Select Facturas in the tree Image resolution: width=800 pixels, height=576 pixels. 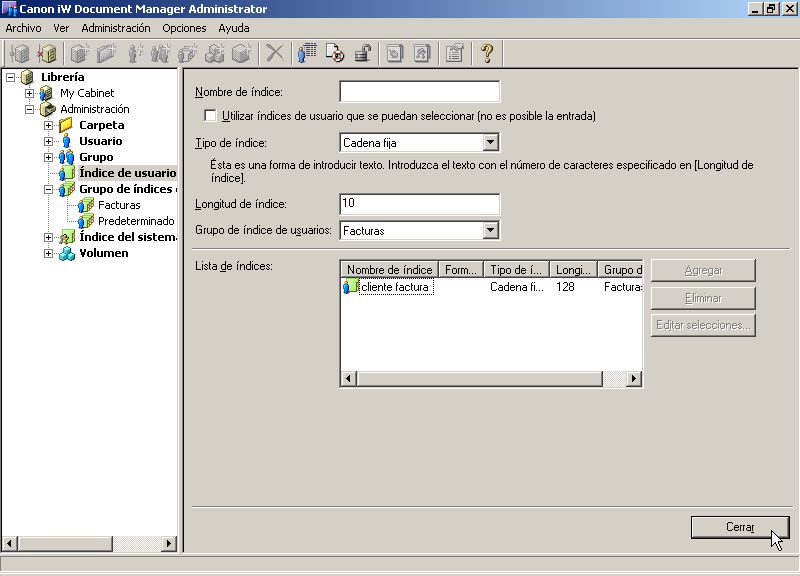click(119, 205)
